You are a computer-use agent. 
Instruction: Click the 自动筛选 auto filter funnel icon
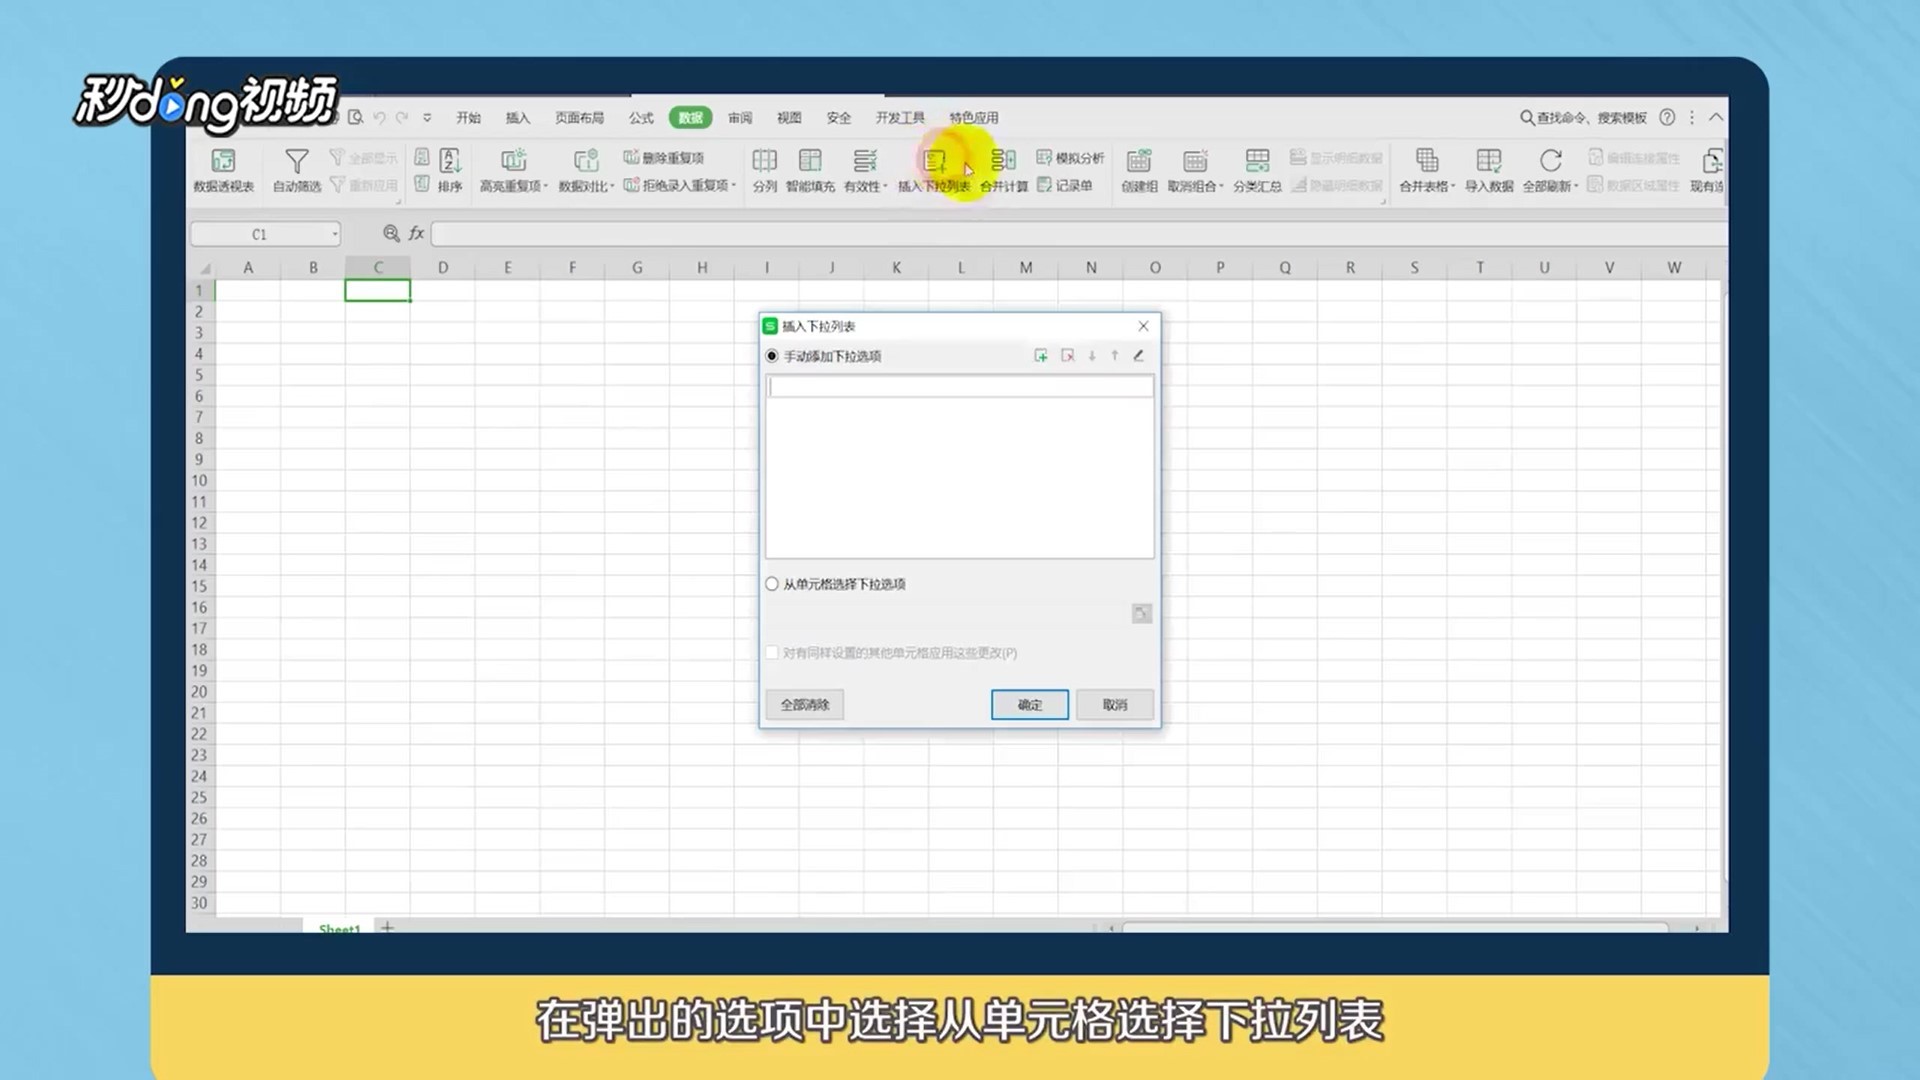(297, 161)
